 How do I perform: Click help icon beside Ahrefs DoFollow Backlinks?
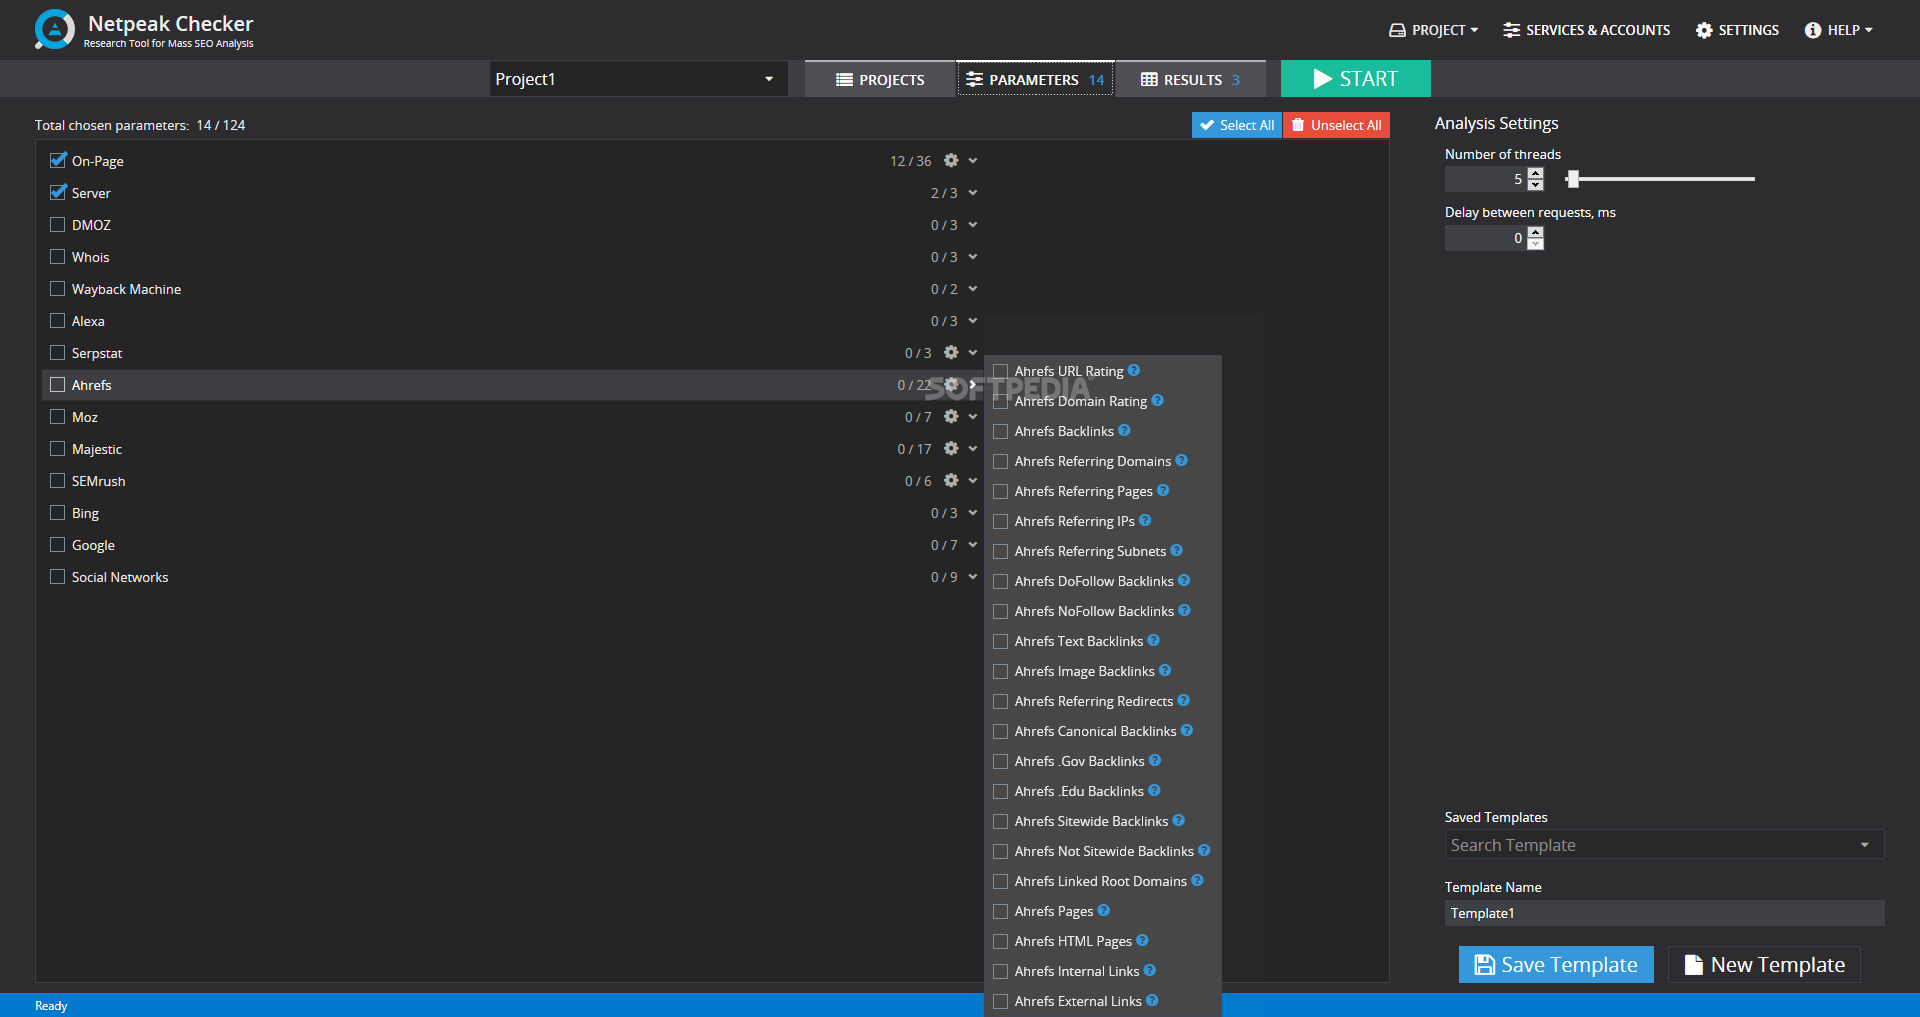click(1184, 580)
